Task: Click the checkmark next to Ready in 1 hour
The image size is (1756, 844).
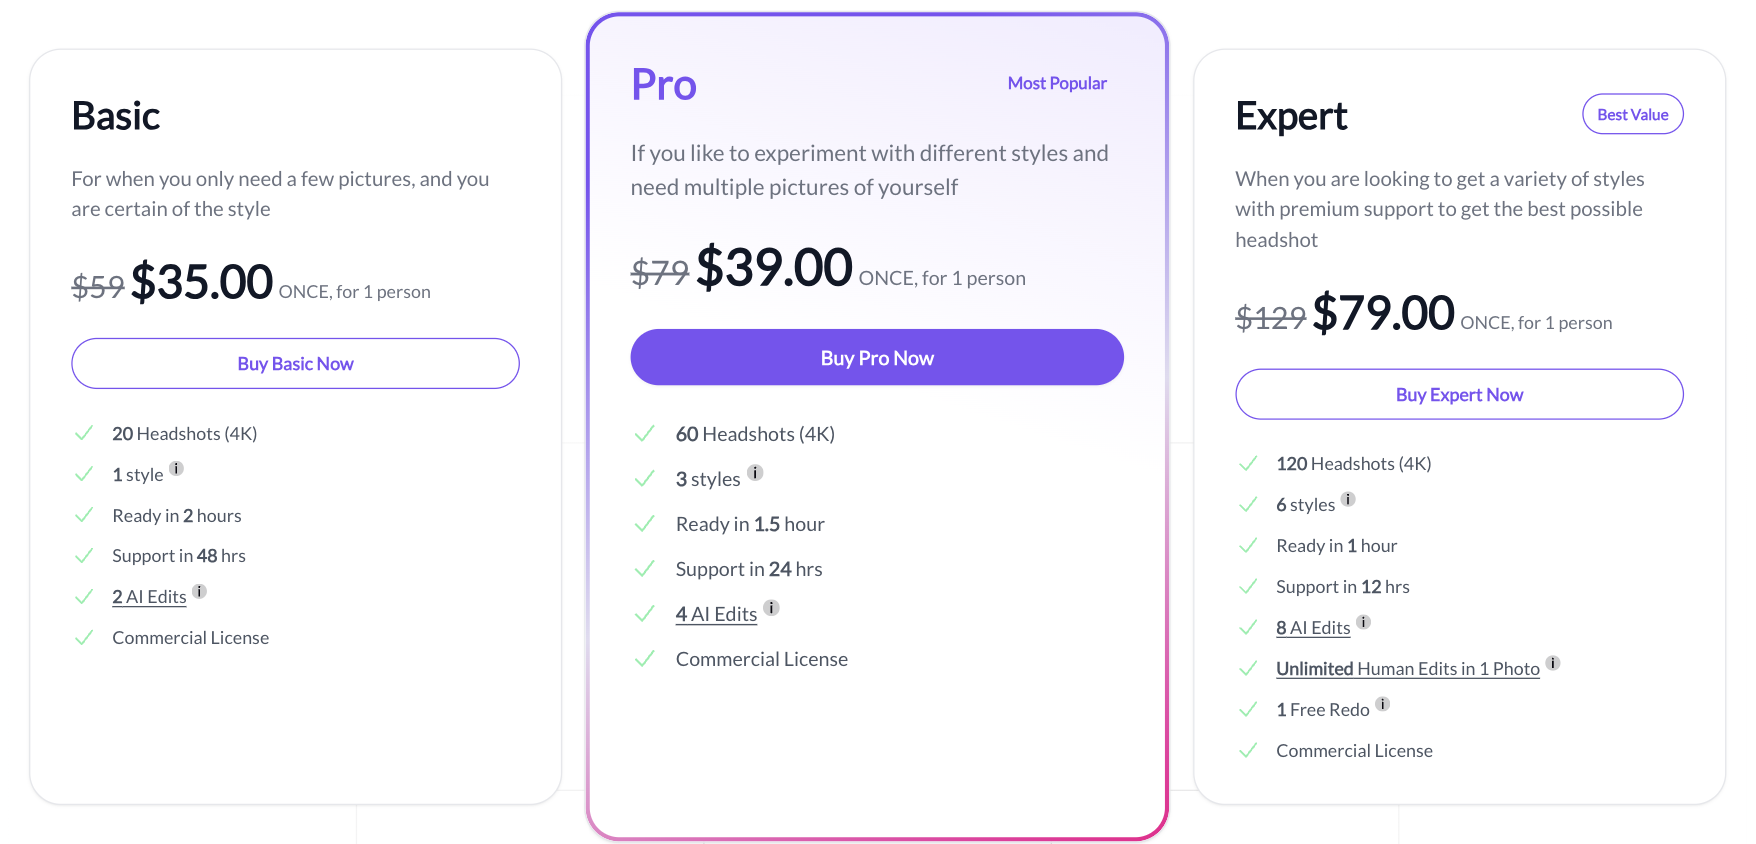Action: 1248,545
